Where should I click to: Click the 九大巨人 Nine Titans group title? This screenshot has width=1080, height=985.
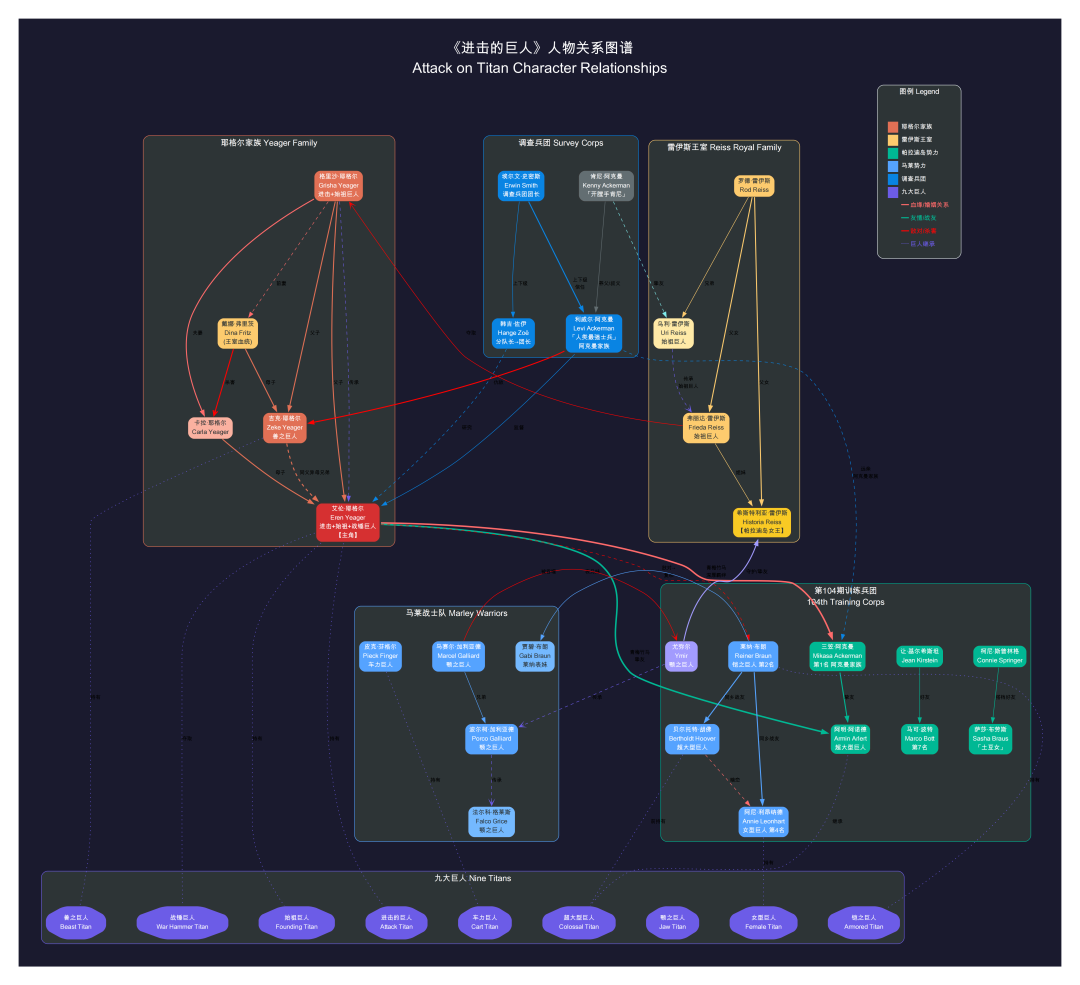pos(472,878)
